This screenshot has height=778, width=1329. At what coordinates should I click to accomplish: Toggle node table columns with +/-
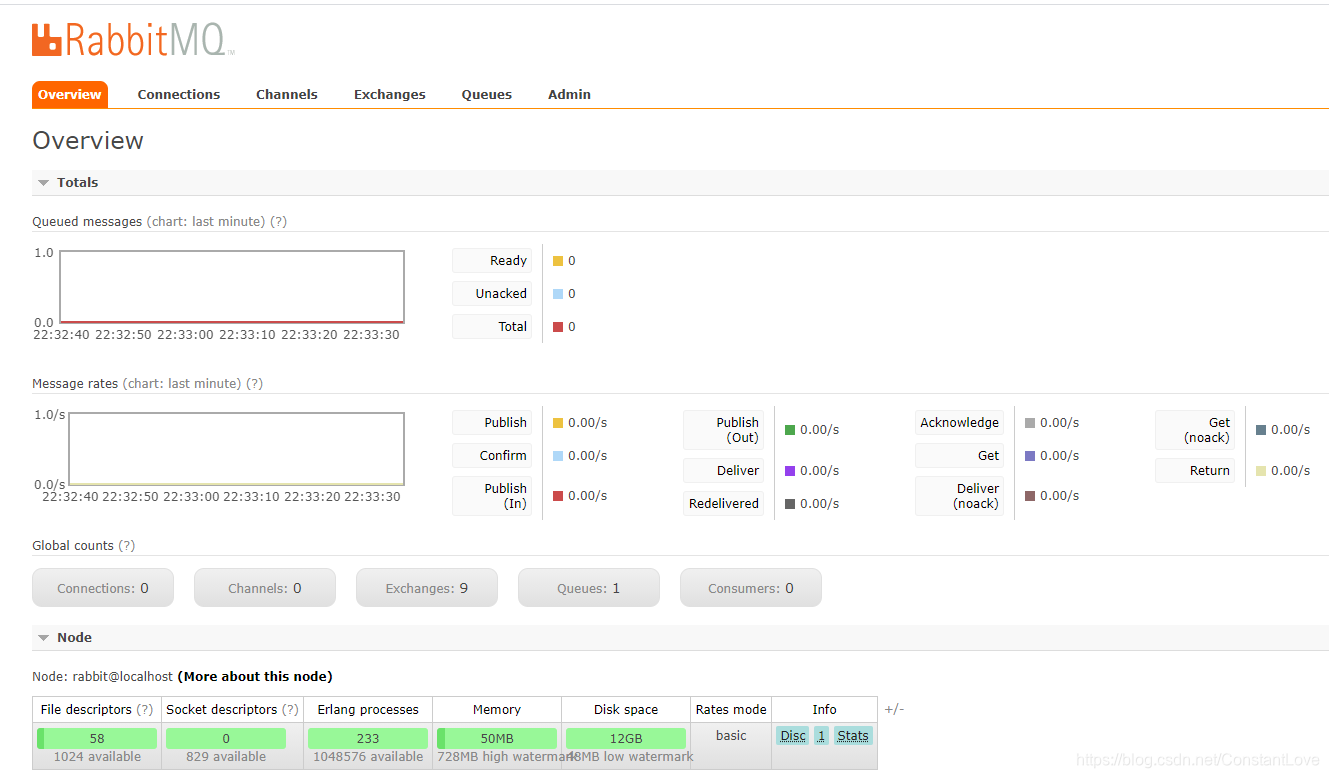[x=894, y=709]
